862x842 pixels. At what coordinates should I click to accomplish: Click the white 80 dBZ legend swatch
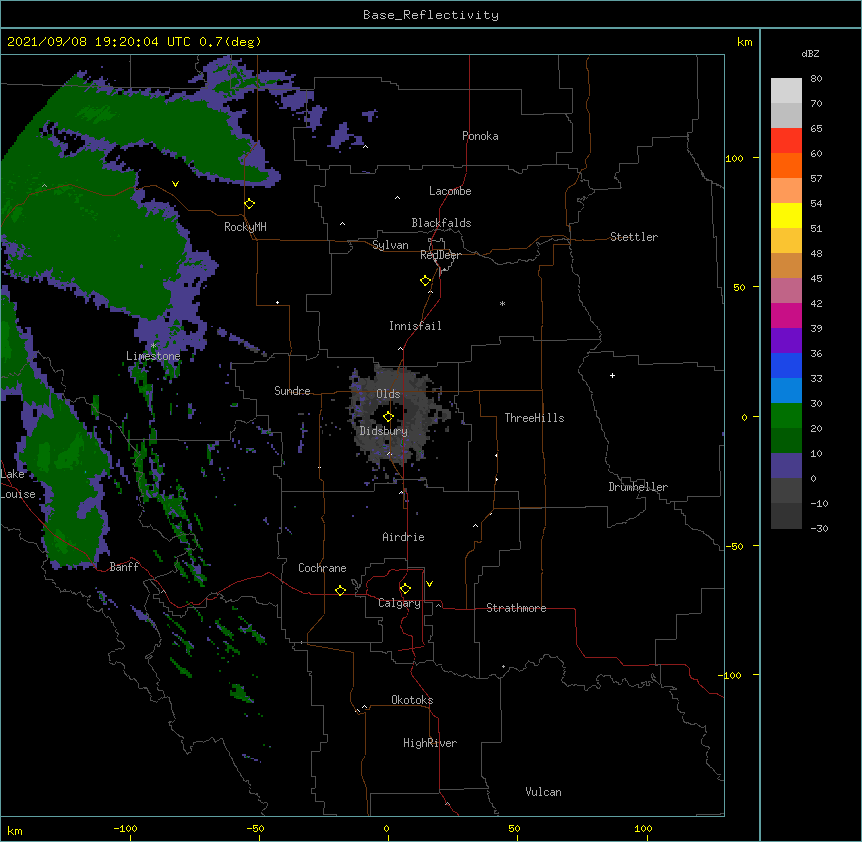[786, 91]
